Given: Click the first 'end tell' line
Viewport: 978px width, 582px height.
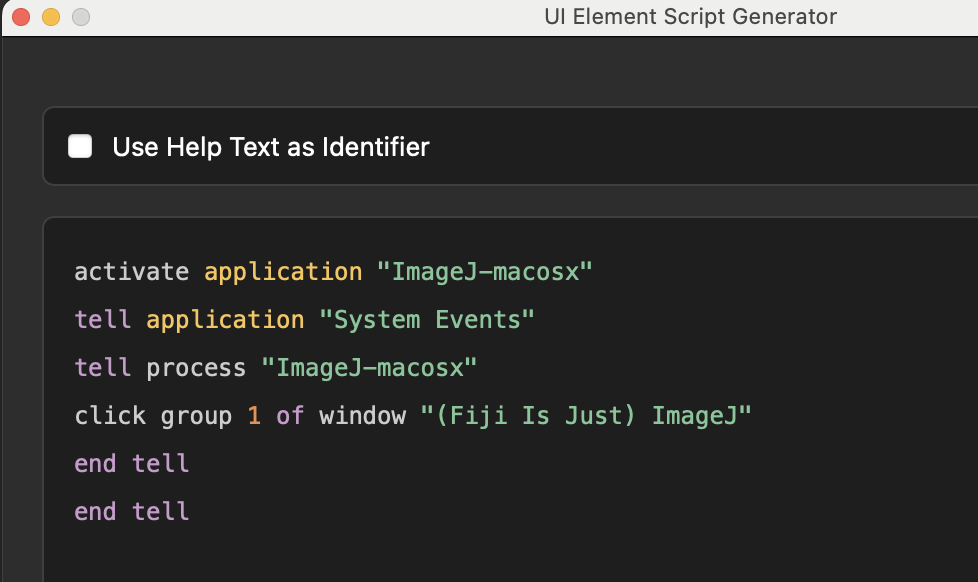Looking at the screenshot, I should pyautogui.click(x=132, y=464).
